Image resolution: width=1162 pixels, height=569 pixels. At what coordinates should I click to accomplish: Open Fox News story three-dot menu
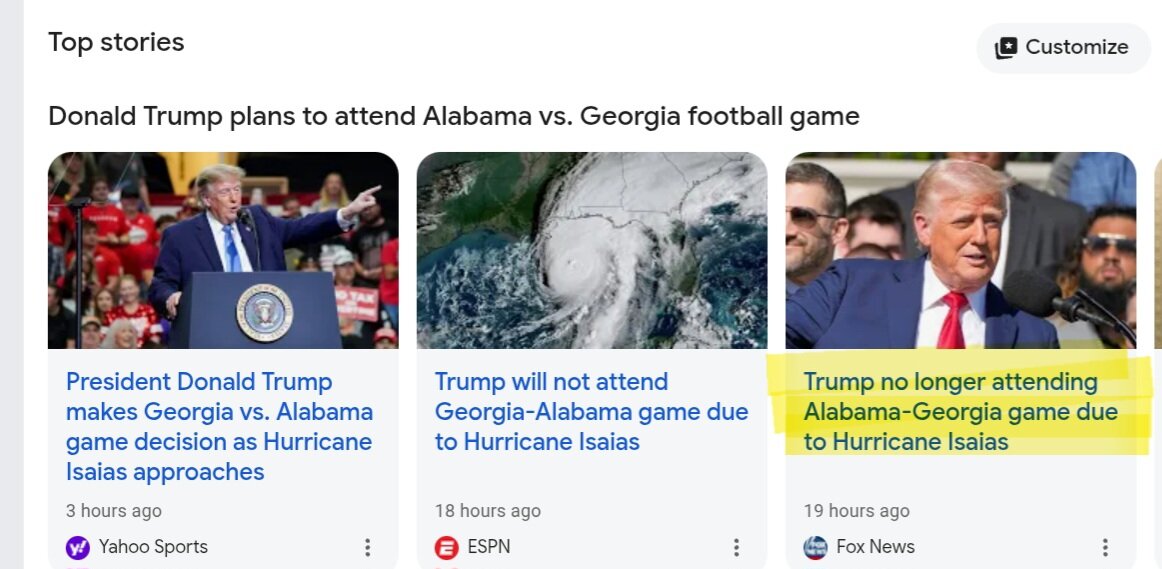(x=1105, y=548)
